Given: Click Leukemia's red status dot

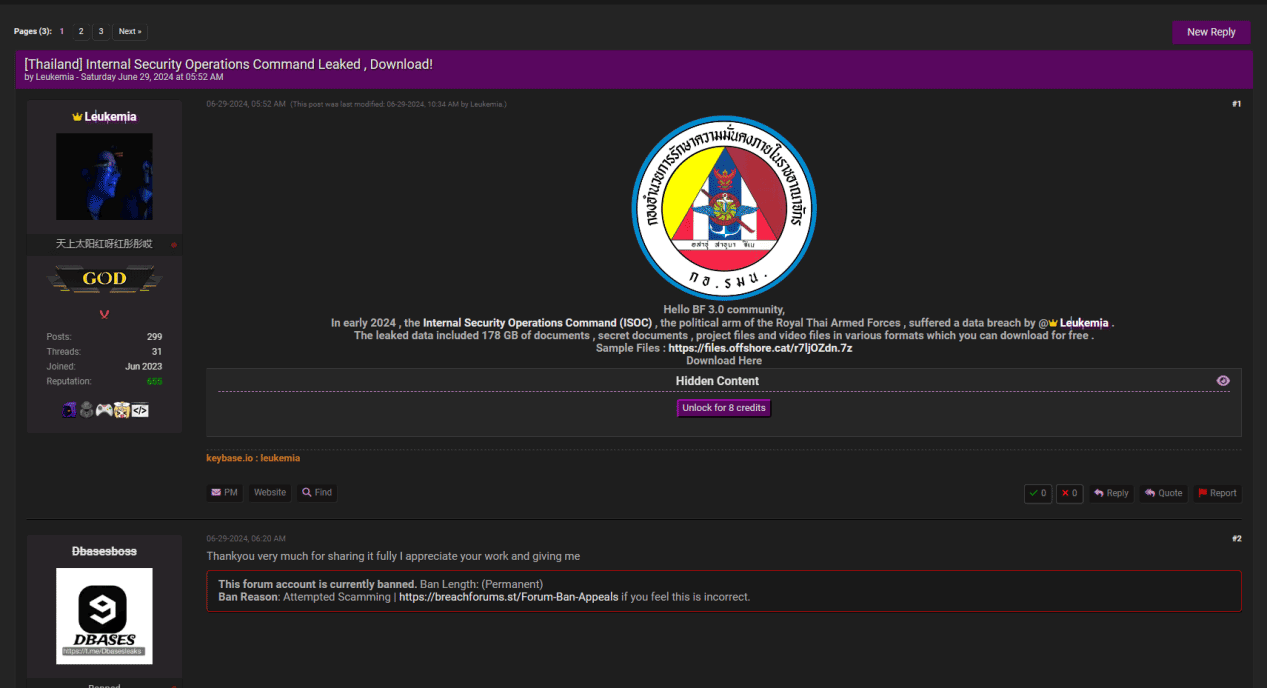Looking at the screenshot, I should (x=174, y=245).
